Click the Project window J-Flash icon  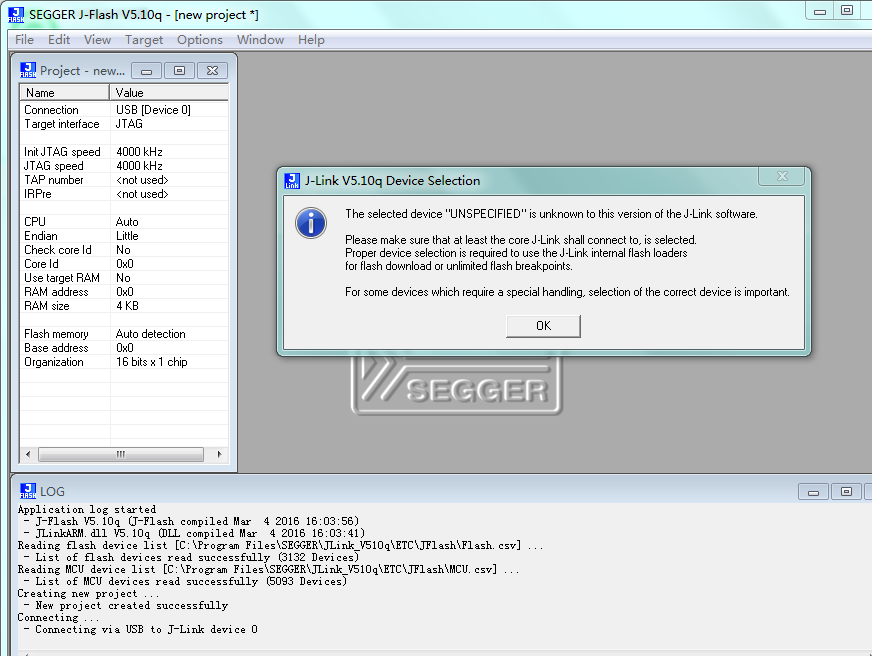pos(28,71)
